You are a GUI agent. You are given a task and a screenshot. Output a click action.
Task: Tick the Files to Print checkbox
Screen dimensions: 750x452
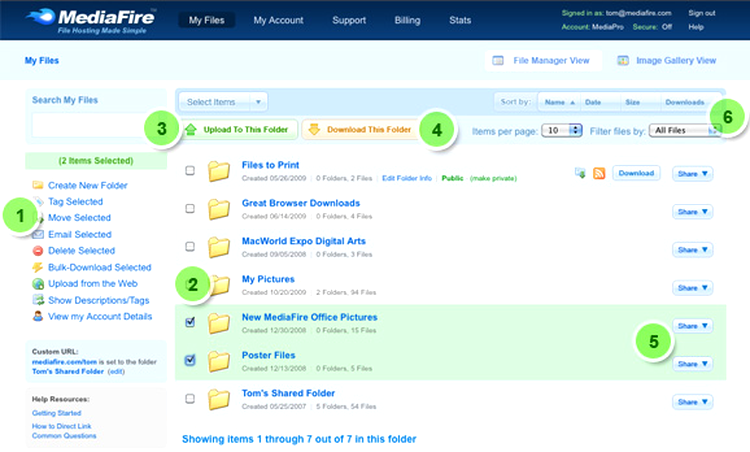coord(190,170)
